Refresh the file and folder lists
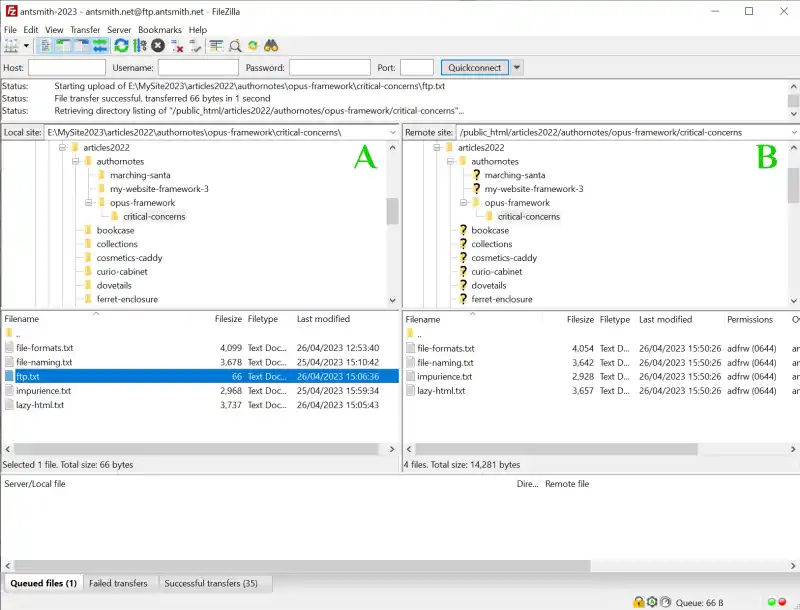The width and height of the screenshot is (800, 610). (x=121, y=46)
